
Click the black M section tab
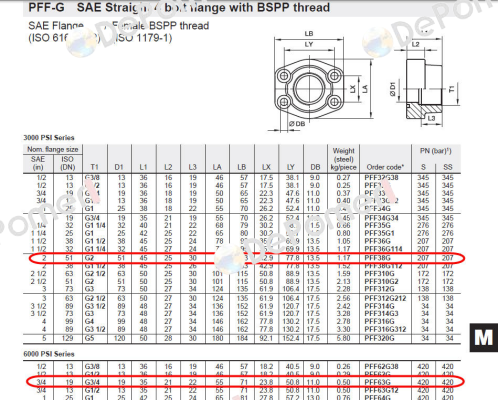tap(484, 337)
